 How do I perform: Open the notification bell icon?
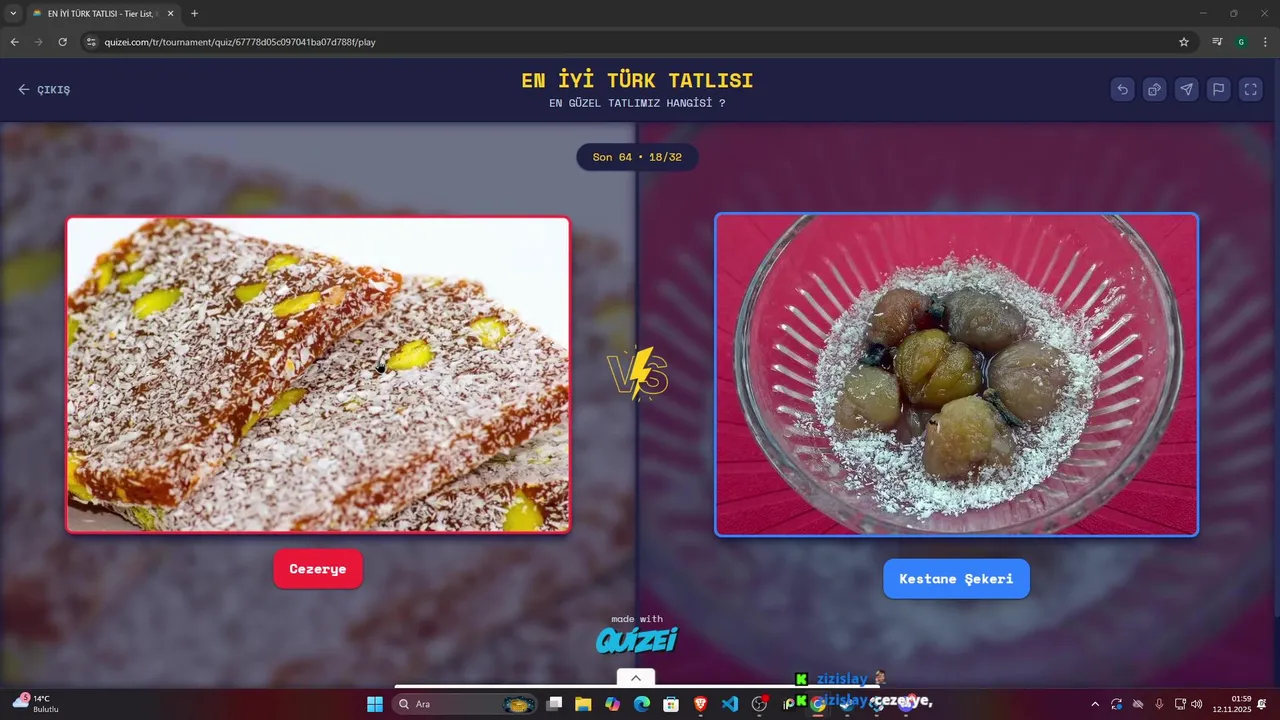click(x=1262, y=704)
